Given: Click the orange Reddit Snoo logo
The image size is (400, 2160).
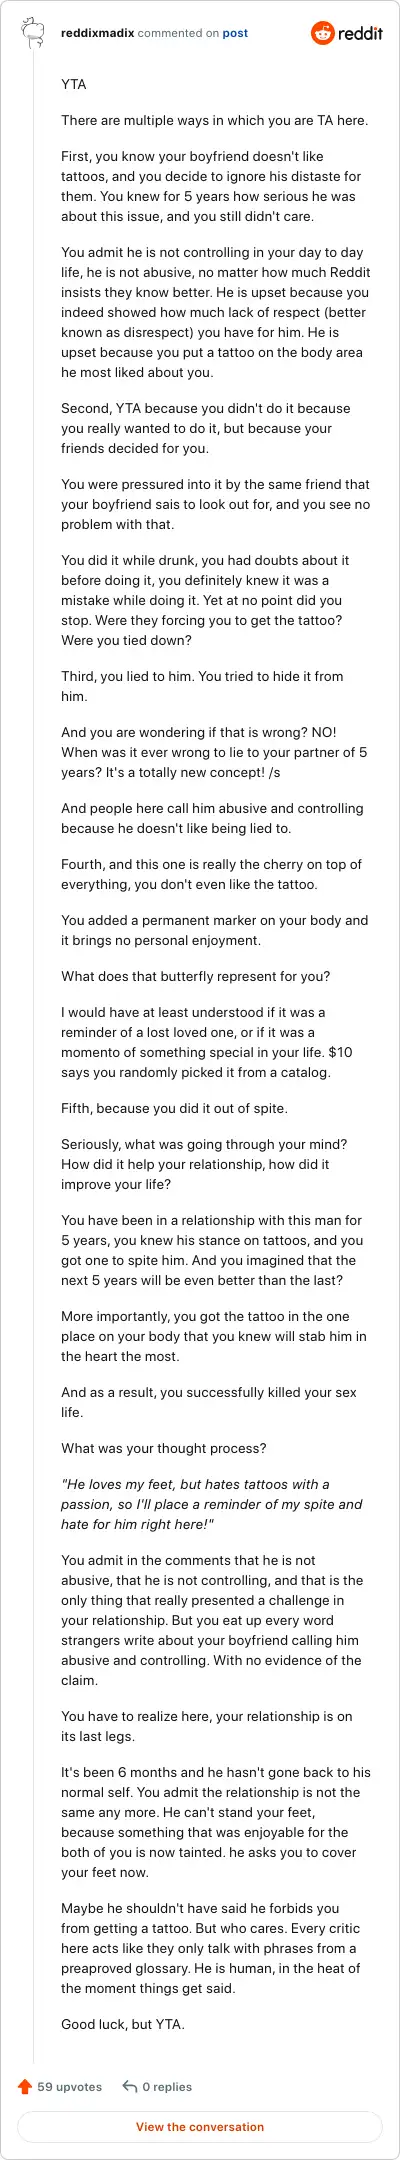Looking at the screenshot, I should click(323, 33).
